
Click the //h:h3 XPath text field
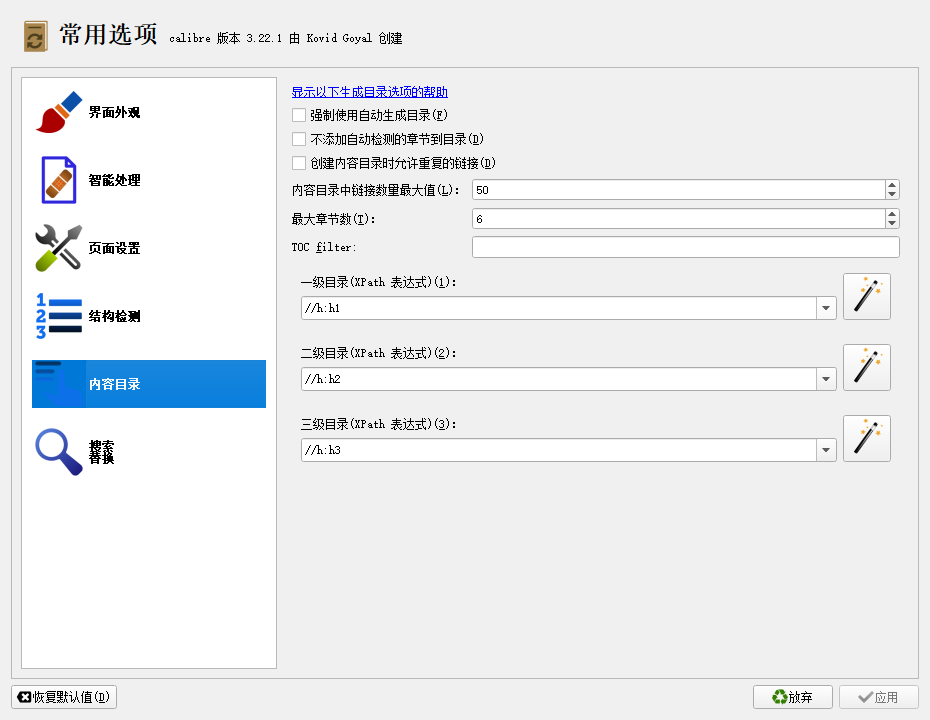pyautogui.click(x=559, y=450)
